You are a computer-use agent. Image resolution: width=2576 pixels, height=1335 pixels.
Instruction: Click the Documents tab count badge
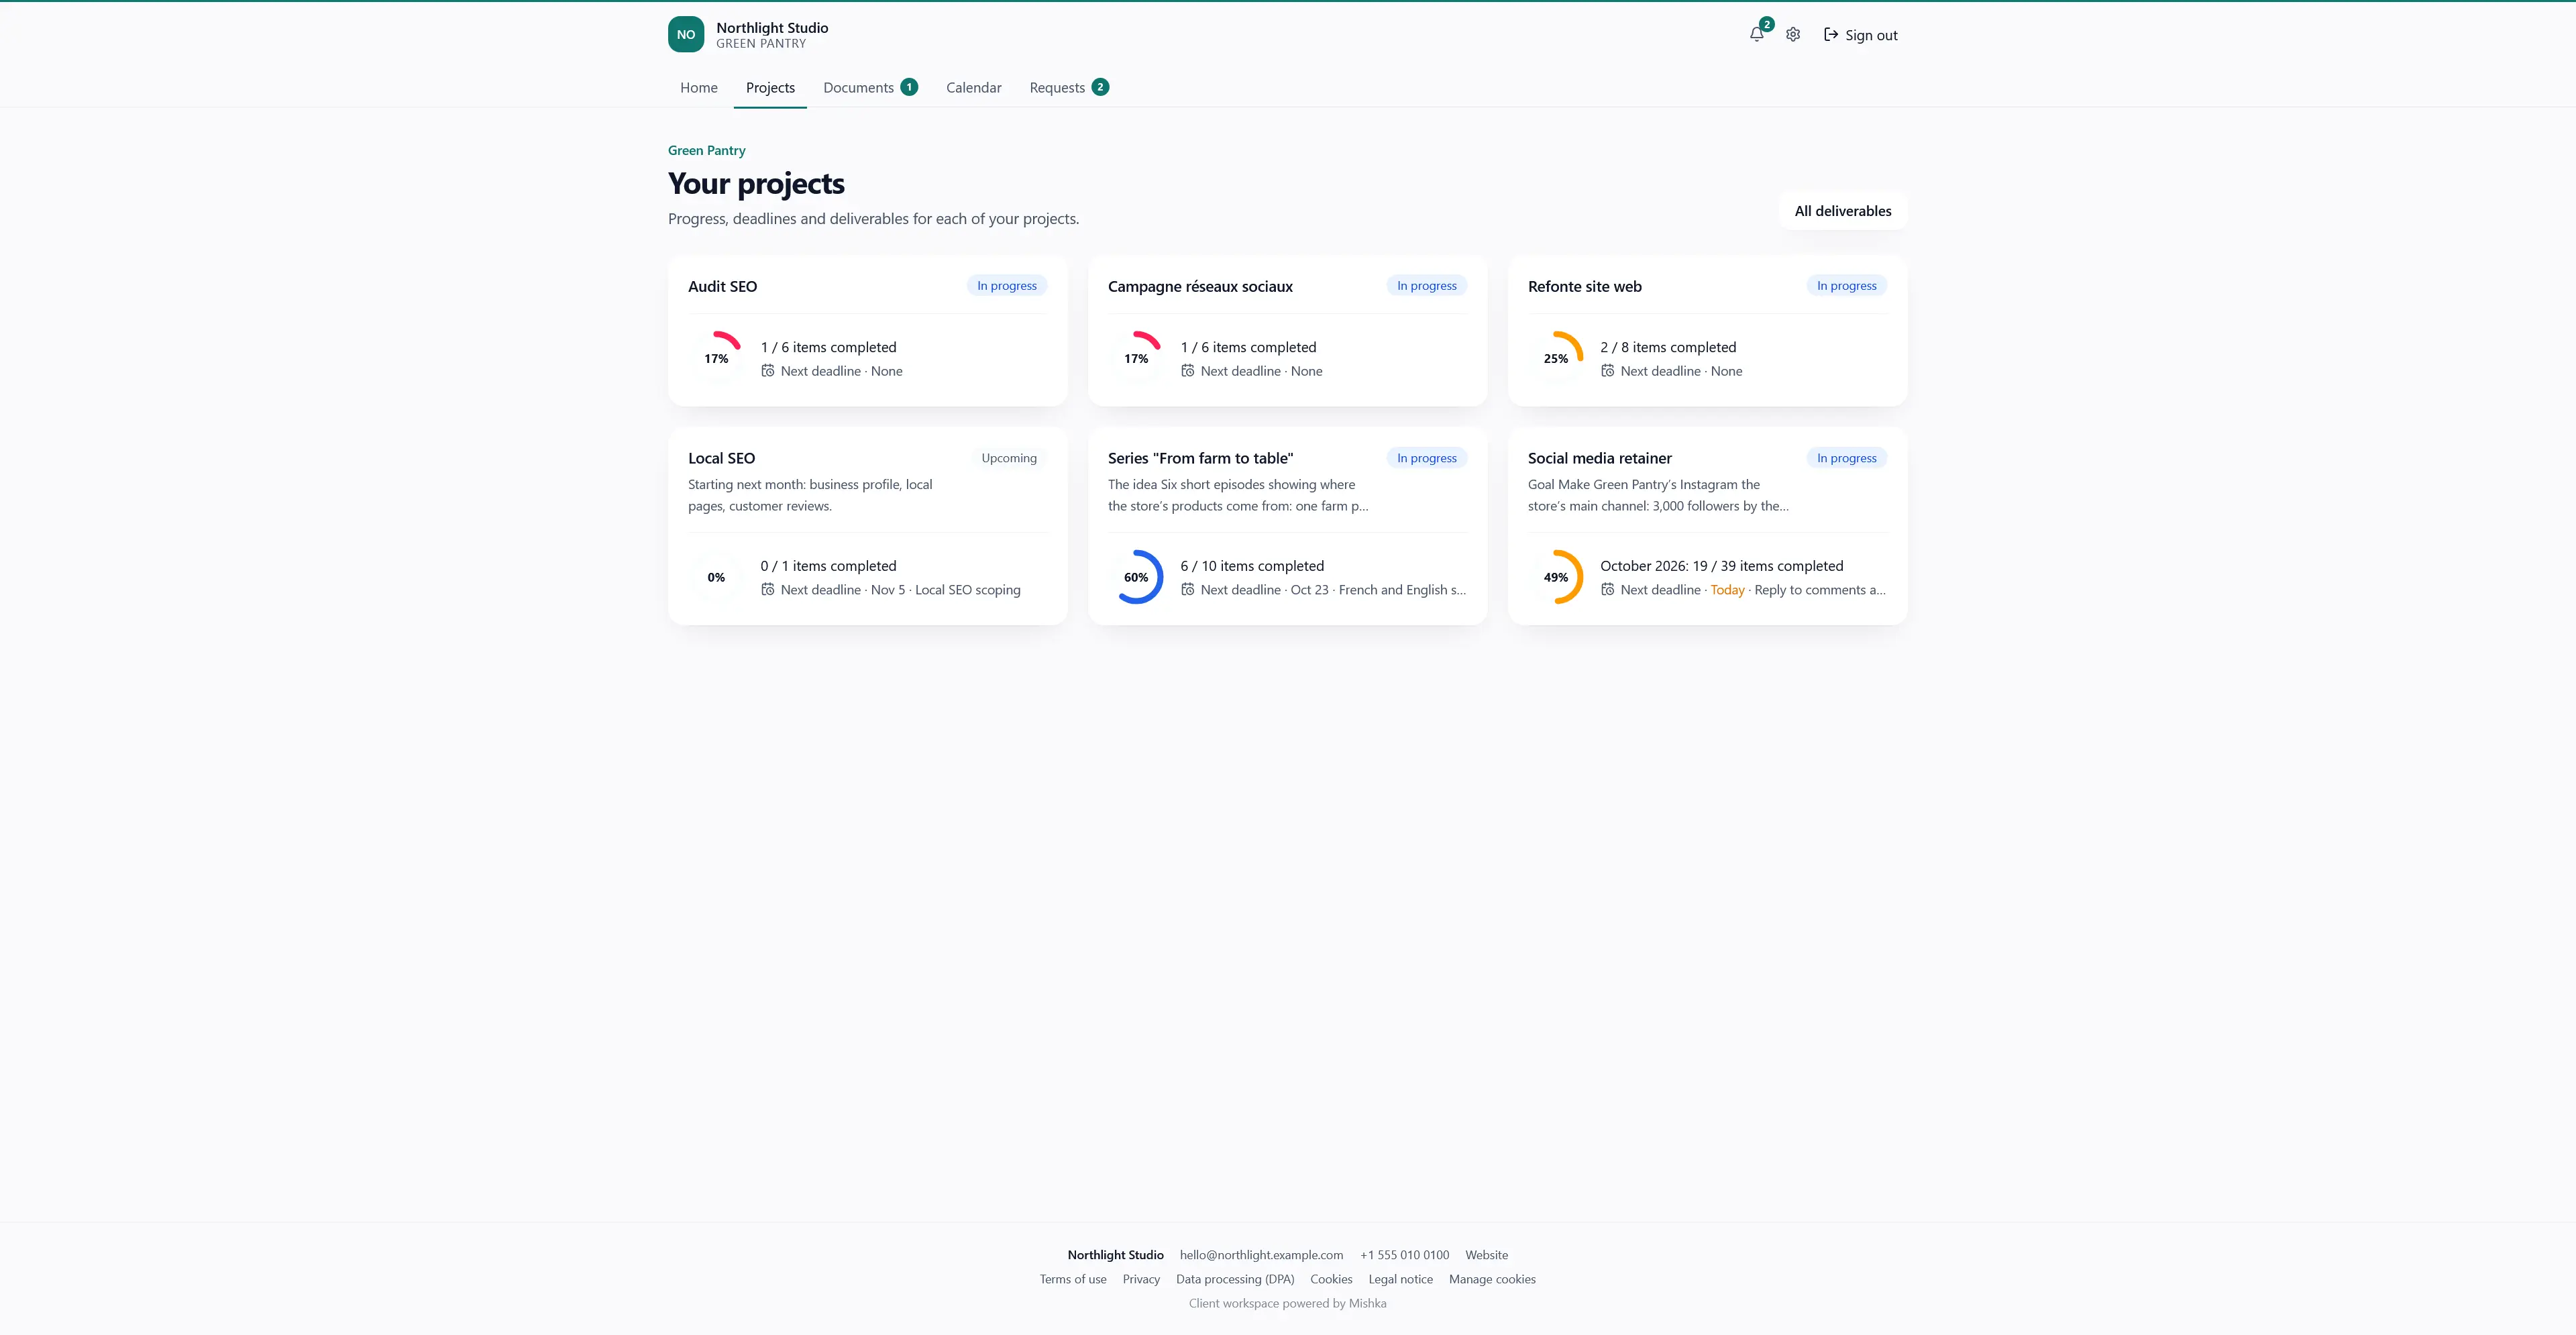pyautogui.click(x=909, y=87)
